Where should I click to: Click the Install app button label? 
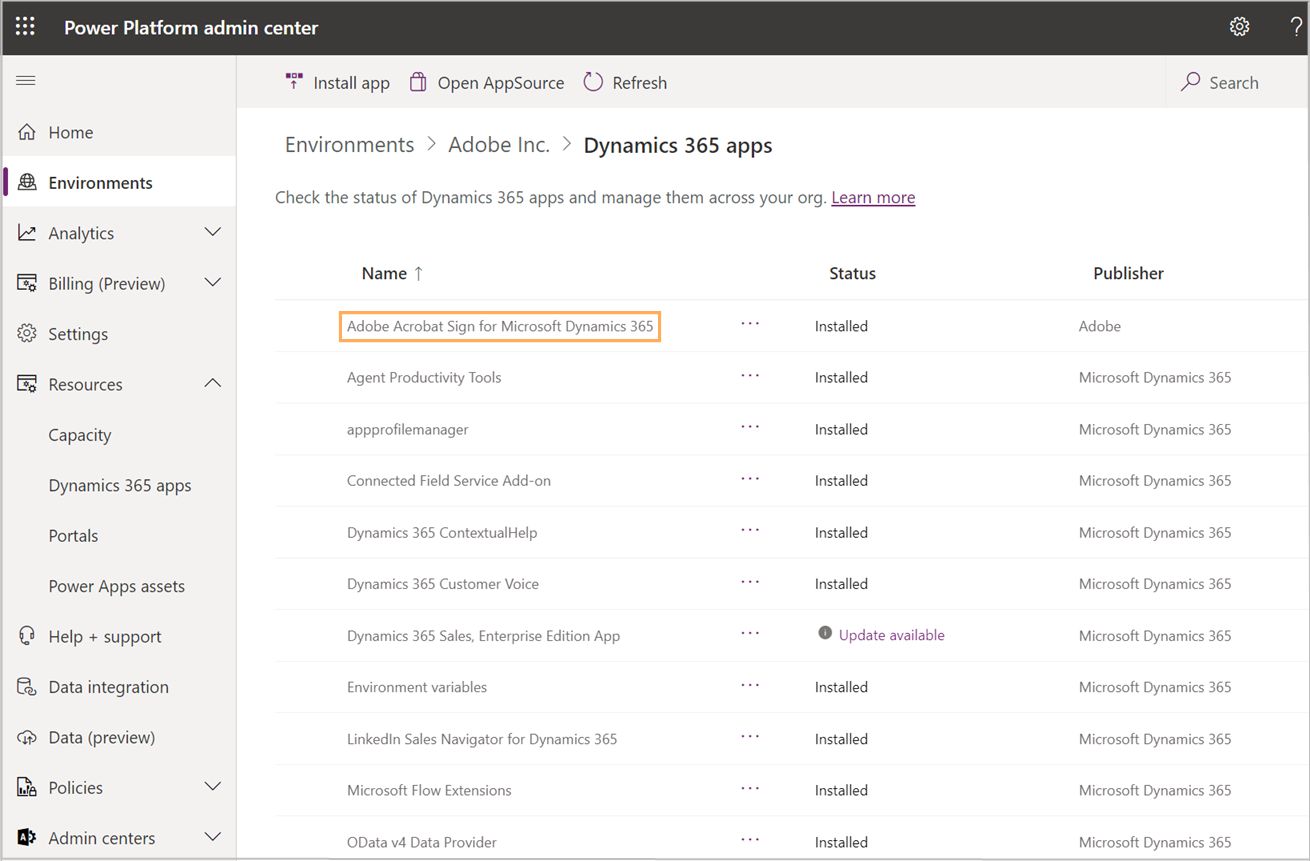(x=352, y=83)
